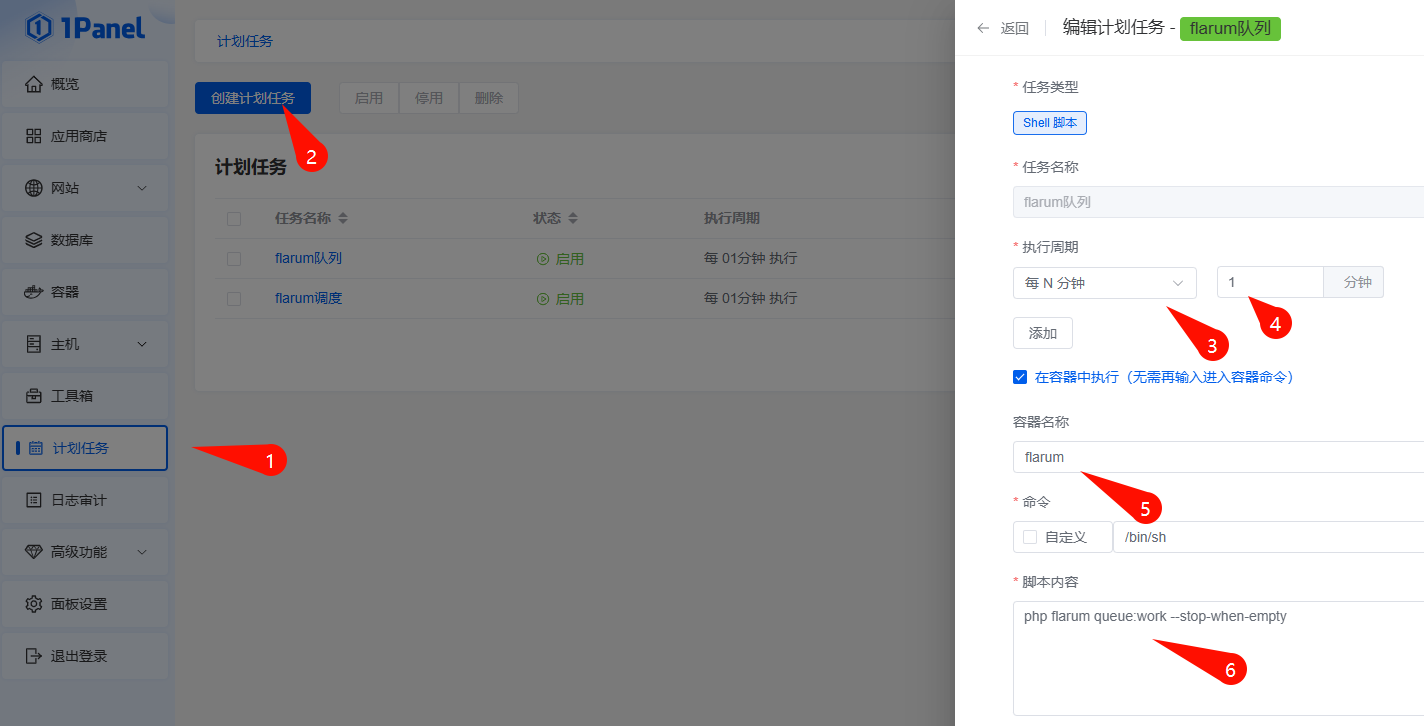Click the grid icon beside 应用商店
The height and width of the screenshot is (726, 1424).
(x=34, y=136)
